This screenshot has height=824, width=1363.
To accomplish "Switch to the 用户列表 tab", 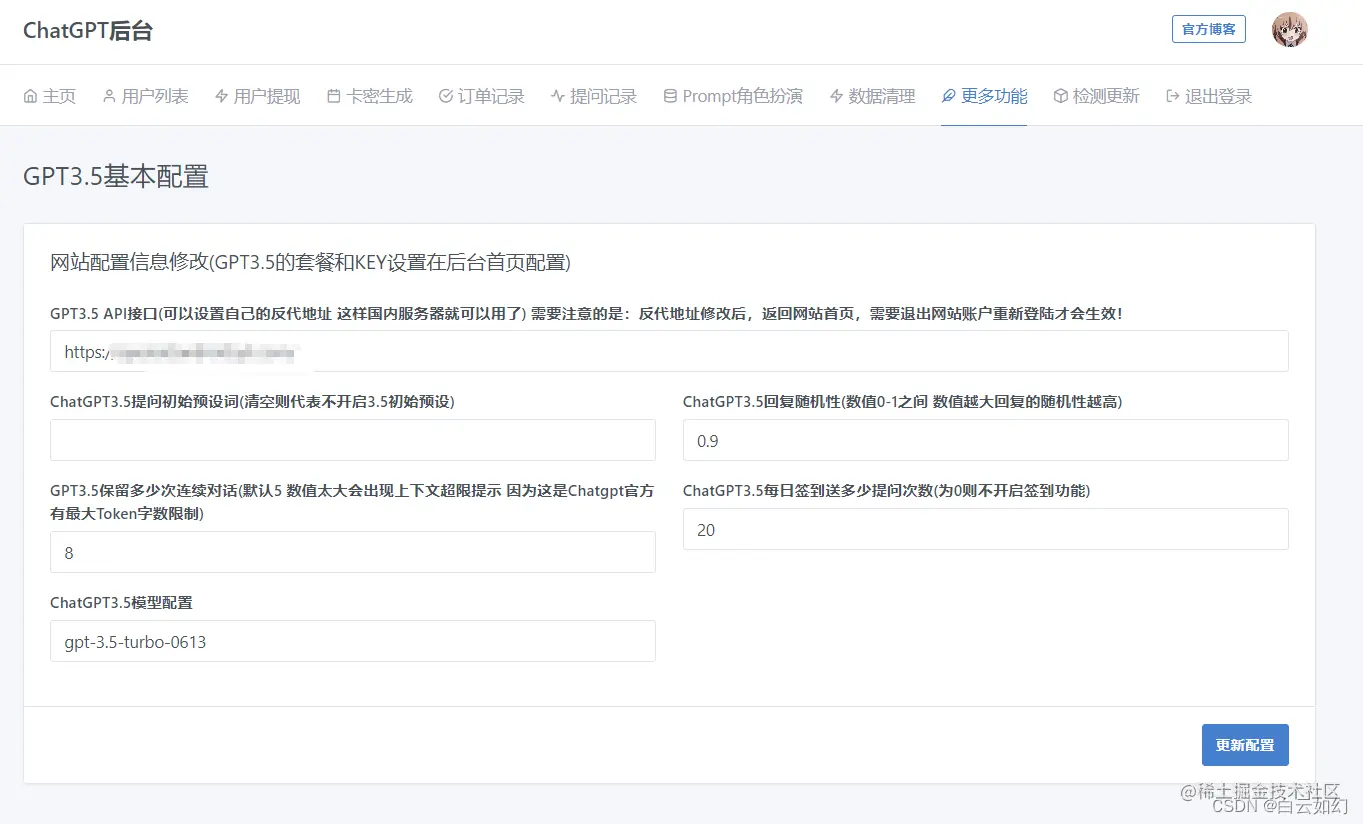I will tap(145, 96).
